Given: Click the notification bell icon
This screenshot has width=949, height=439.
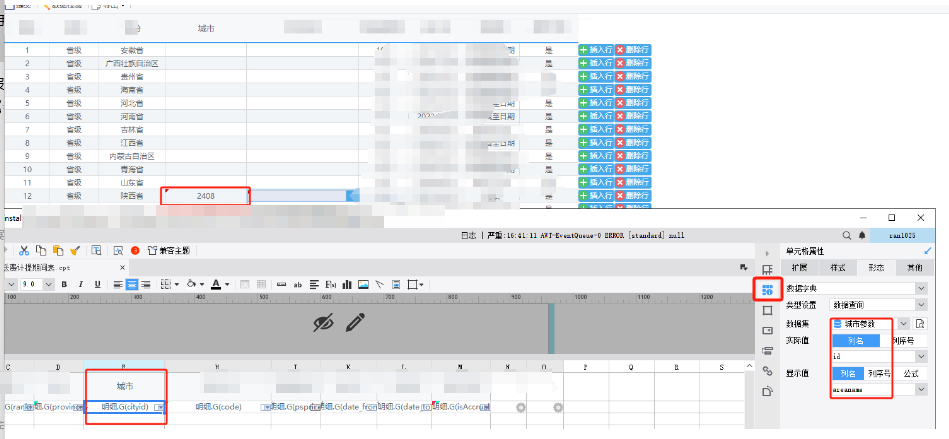Looking at the screenshot, I should coord(862,235).
